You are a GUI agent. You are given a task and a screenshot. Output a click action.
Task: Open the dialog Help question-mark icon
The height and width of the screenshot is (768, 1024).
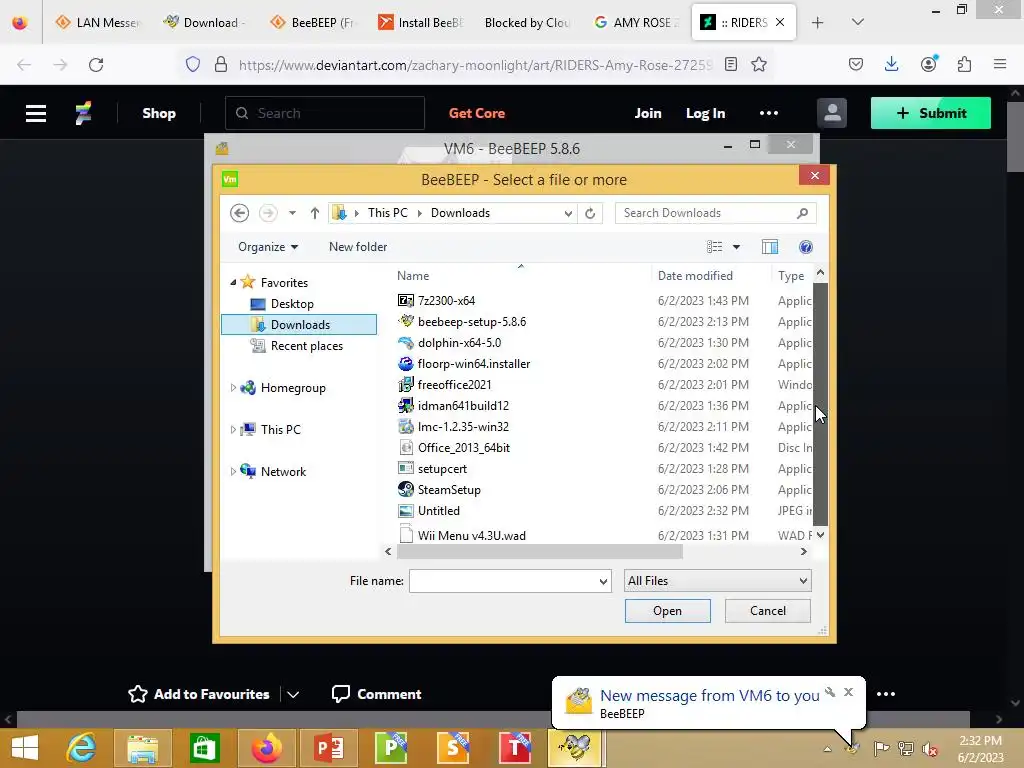(x=806, y=247)
